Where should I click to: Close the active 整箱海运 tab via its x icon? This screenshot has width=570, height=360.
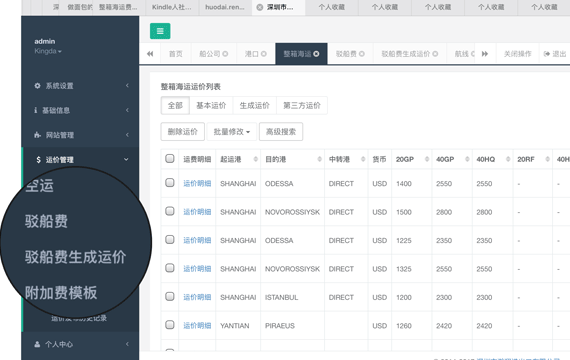(x=316, y=54)
